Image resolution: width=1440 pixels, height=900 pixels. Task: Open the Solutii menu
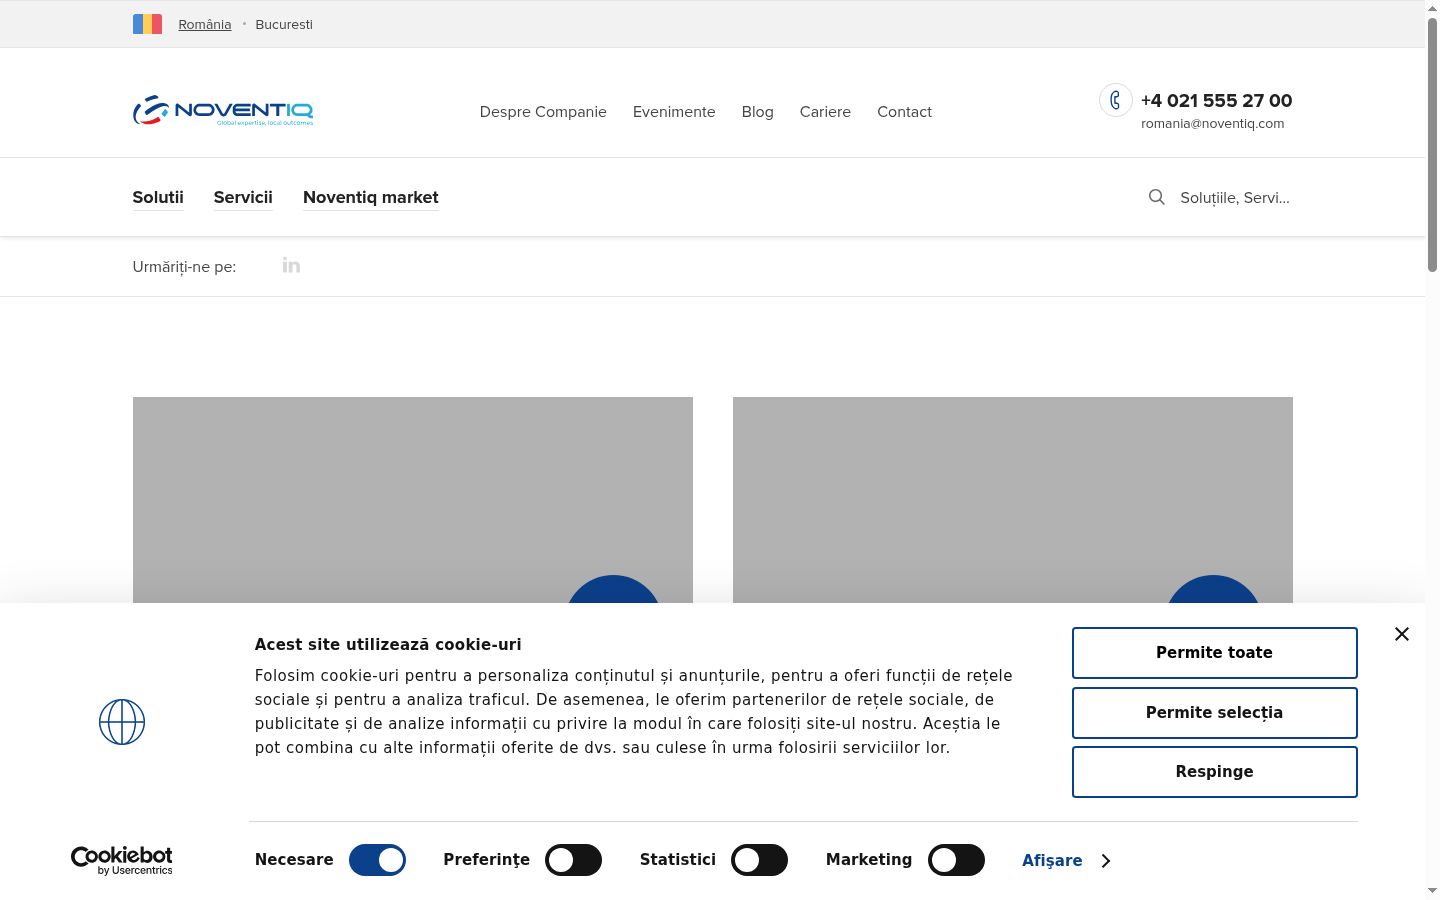point(158,197)
